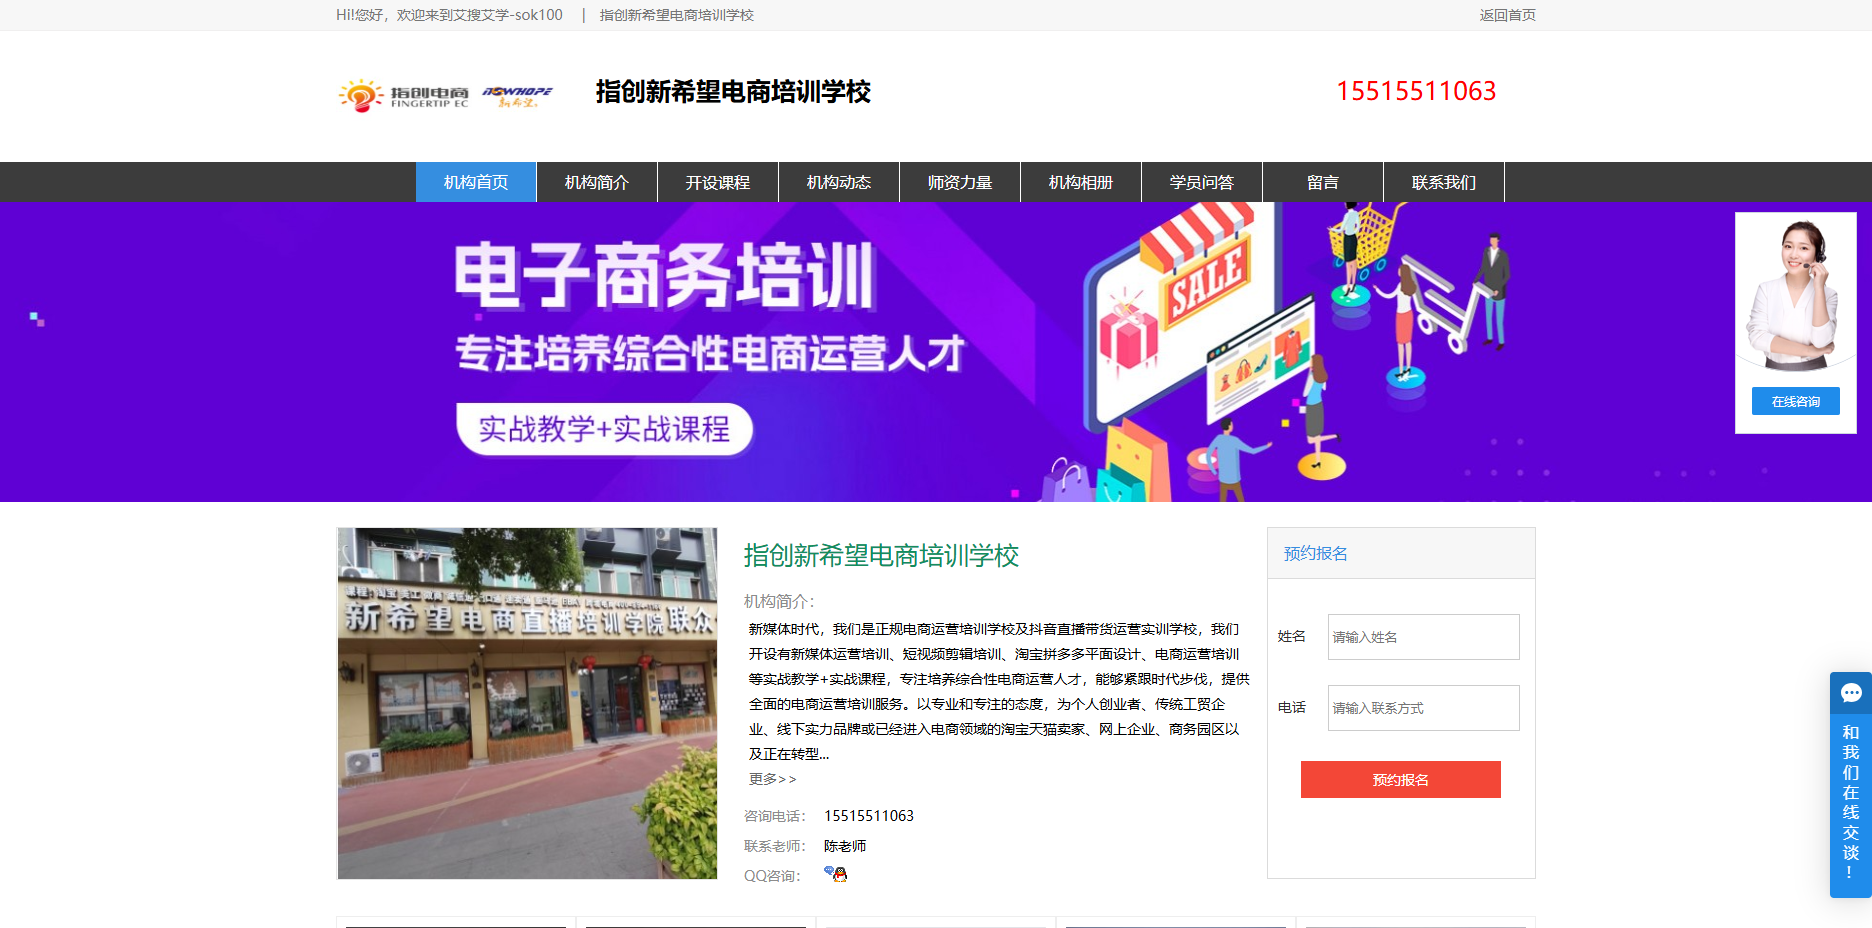The width and height of the screenshot is (1872, 928).
Task: Open the 机构相册 page
Action: coord(1081,182)
